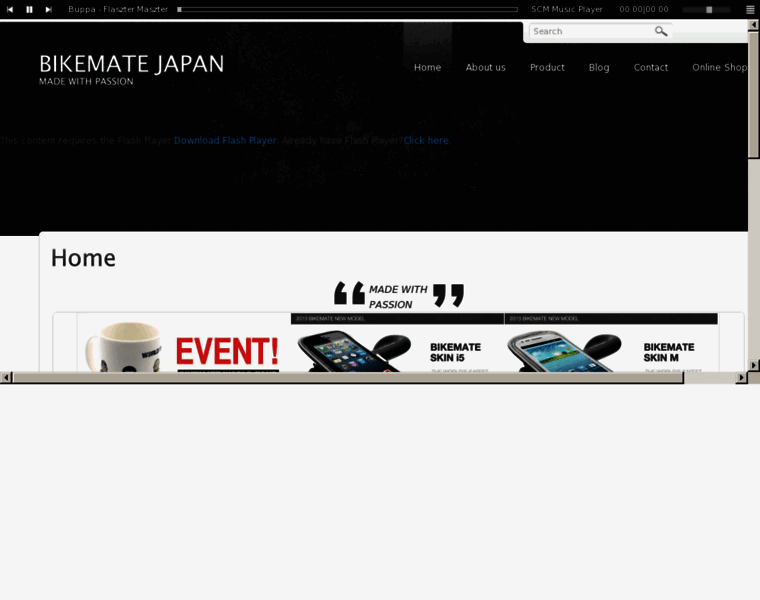760x600 pixels.
Task: Click the vertical scrollbar thumb
Action: [754, 94]
